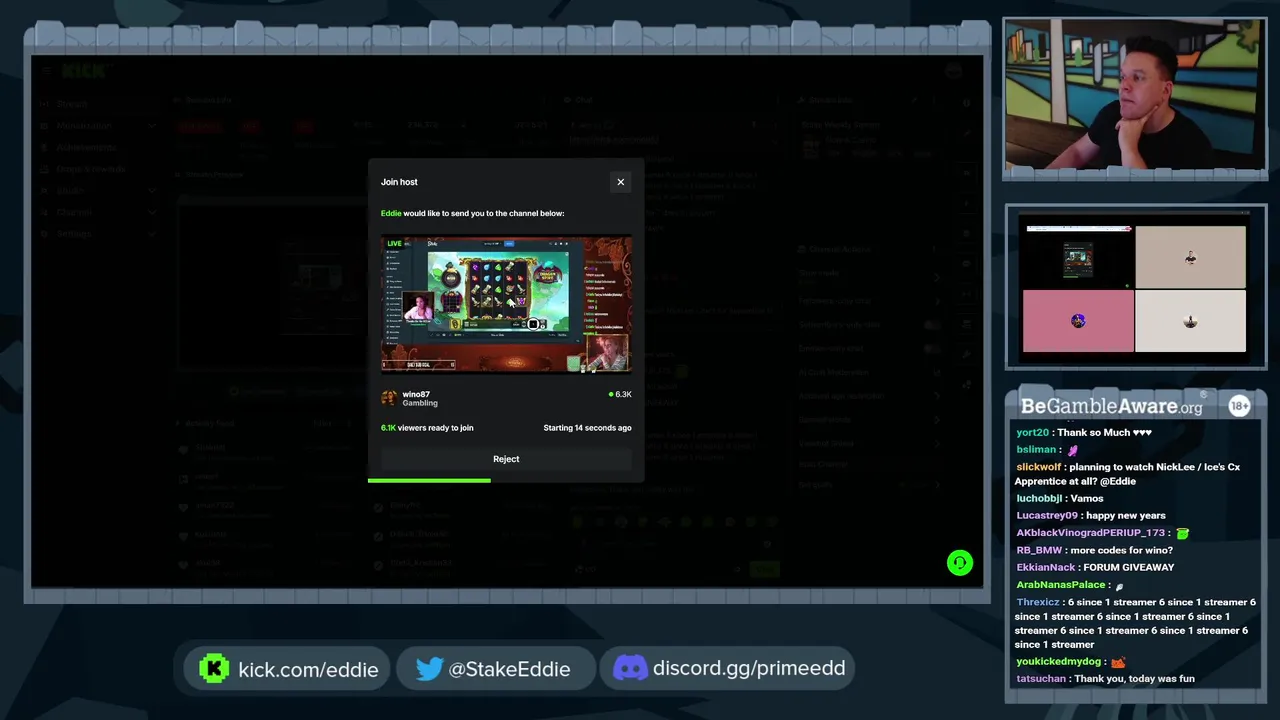Toggle Subscribers only chat switch
1280x720 pixels.
932,324
